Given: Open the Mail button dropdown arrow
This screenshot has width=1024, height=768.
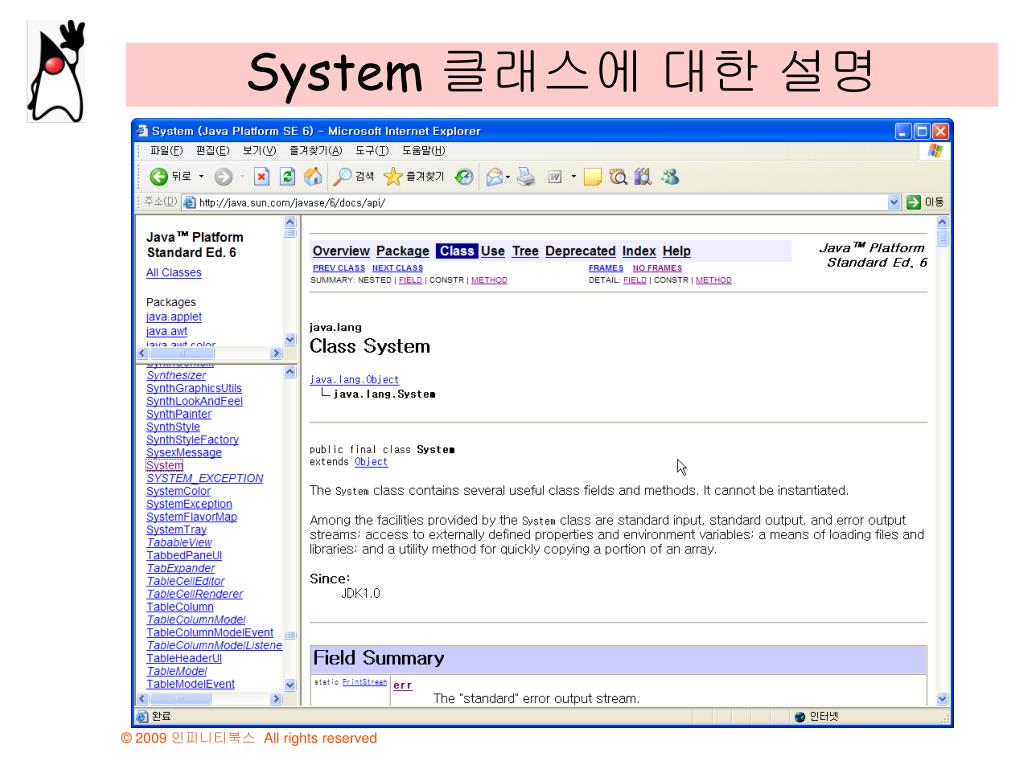Looking at the screenshot, I should (x=508, y=176).
